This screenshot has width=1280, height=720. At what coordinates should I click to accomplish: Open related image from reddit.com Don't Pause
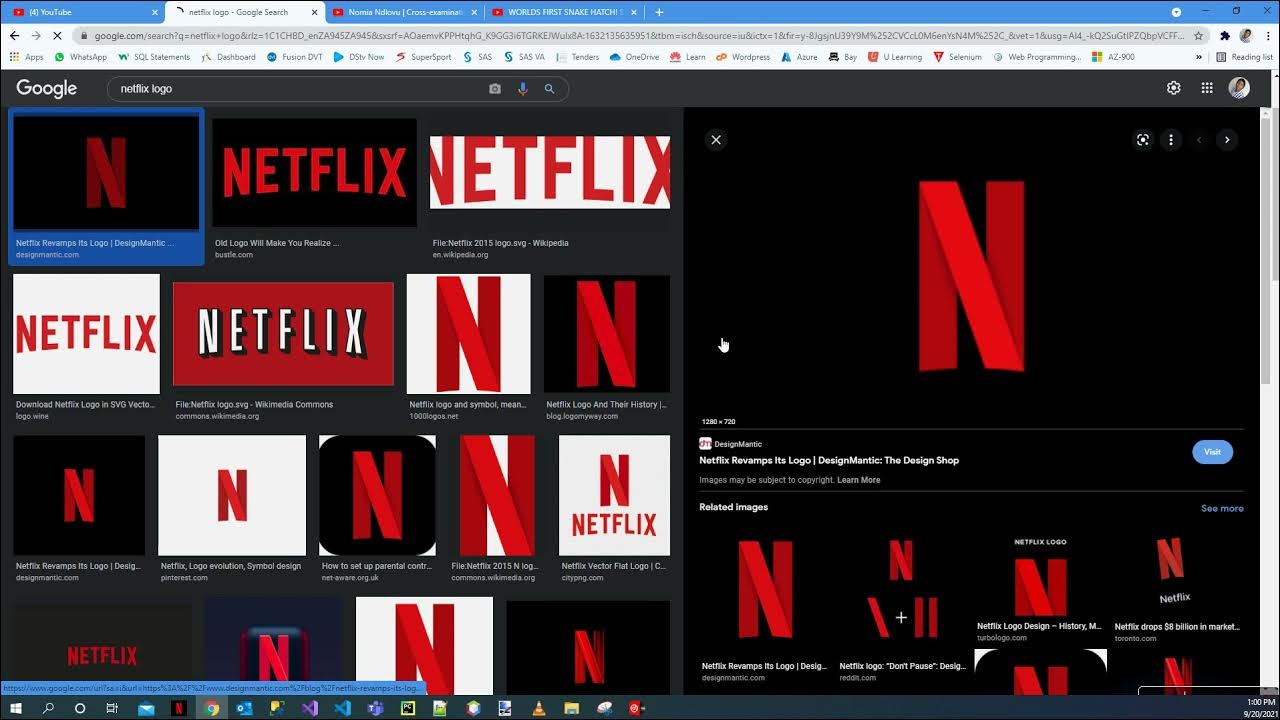(903, 590)
